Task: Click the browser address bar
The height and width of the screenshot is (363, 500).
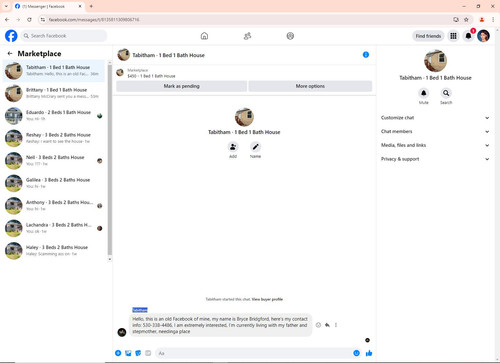Action: tap(248, 20)
